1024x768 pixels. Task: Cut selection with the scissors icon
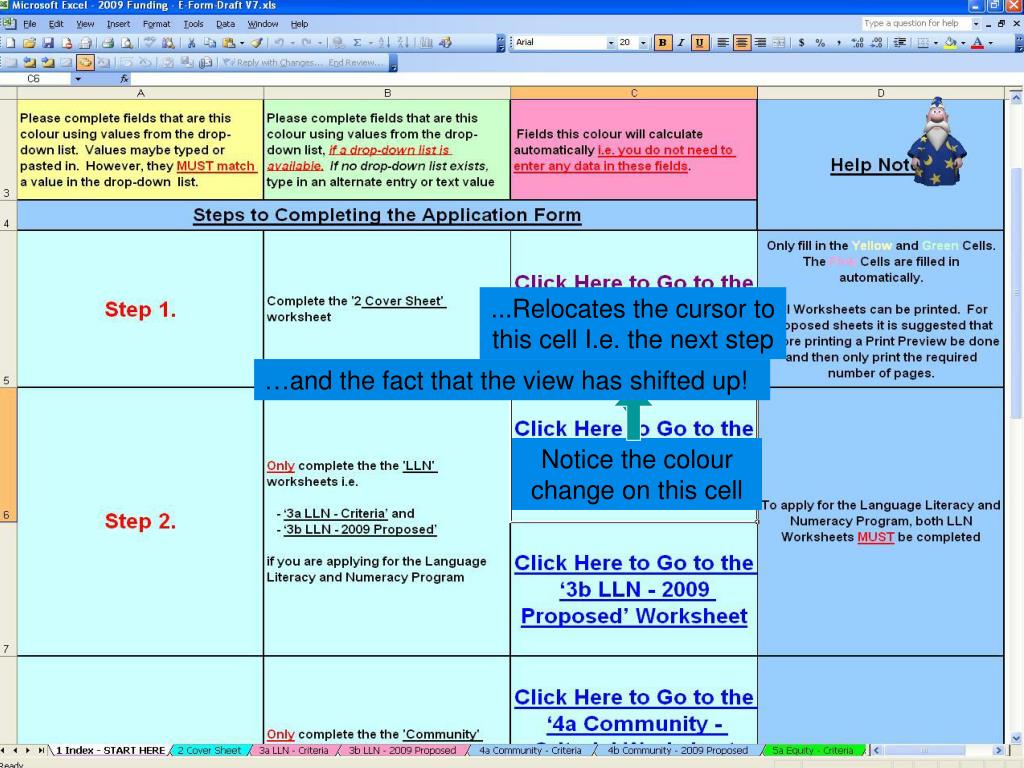click(x=191, y=42)
